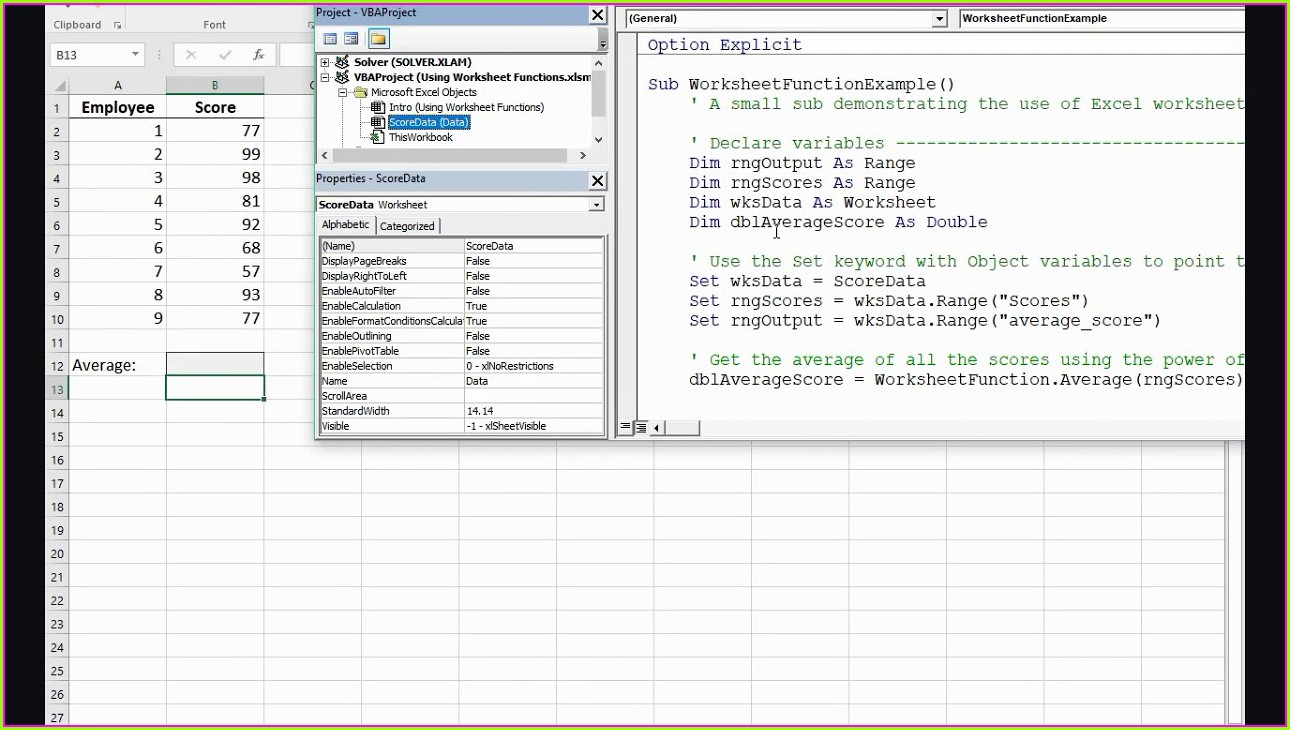Screen dimensions: 1290x730
Task: Click the Insert Function fx icon
Action: (x=258, y=55)
